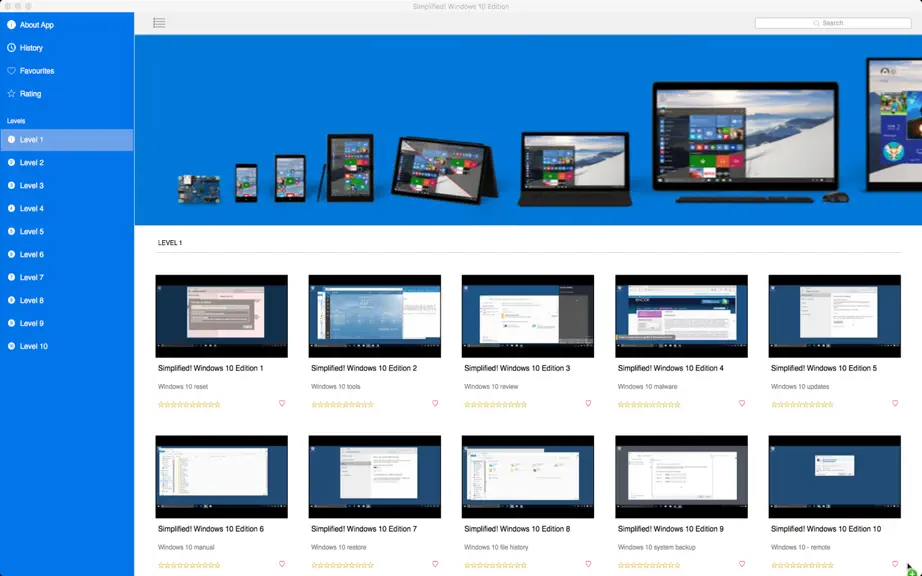Rate Edition 6 using its star row
The width and height of the screenshot is (922, 576).
(189, 565)
